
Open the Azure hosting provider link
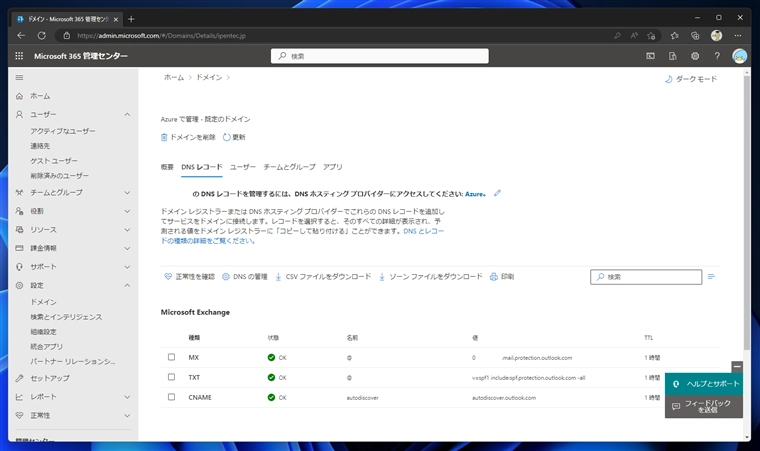[x=475, y=193]
